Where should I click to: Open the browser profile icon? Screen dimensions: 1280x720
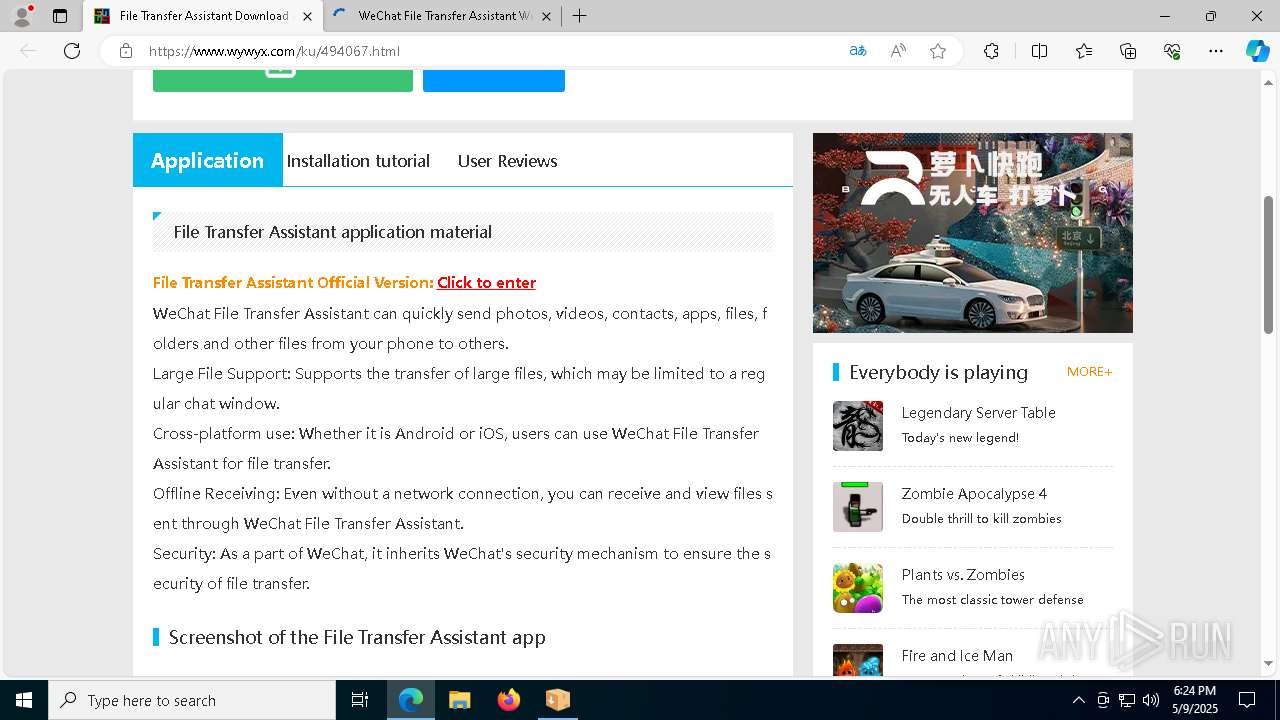22,16
